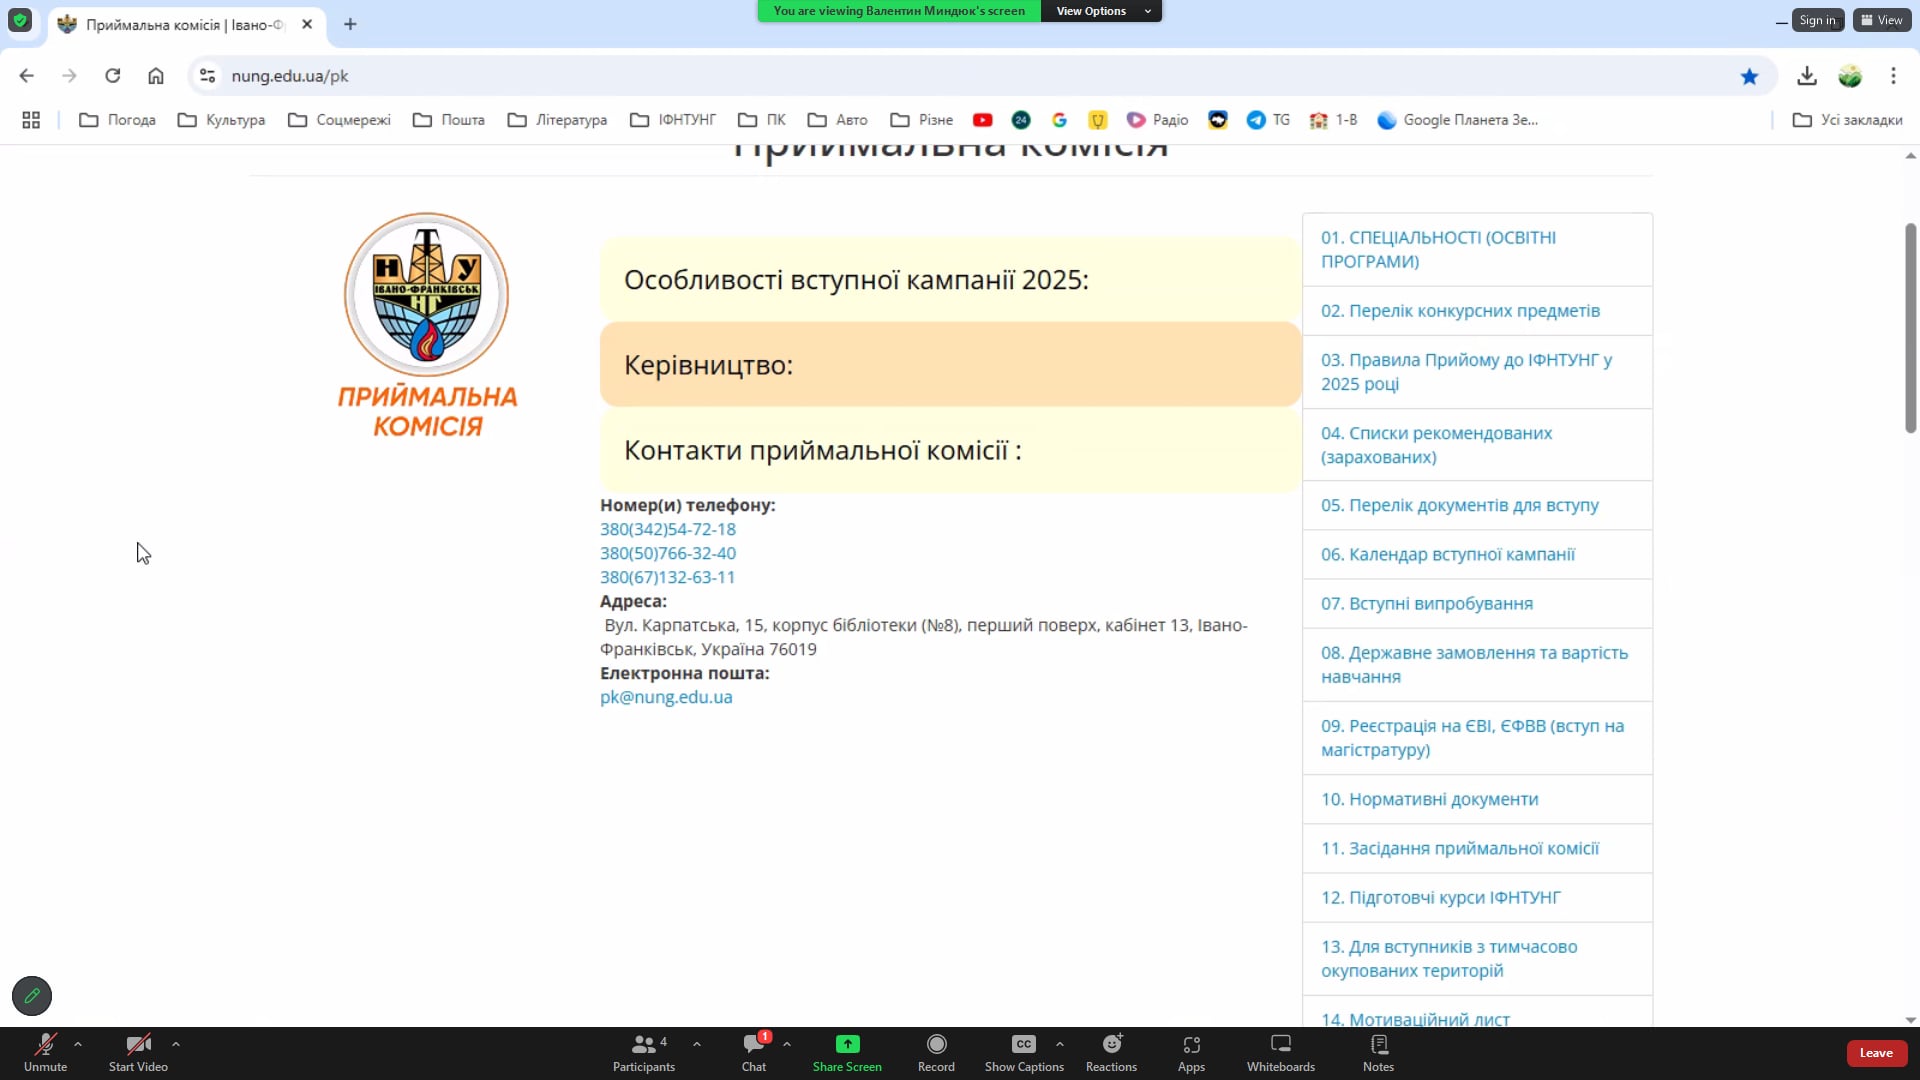Open the Chat panel
Image resolution: width=1920 pixels, height=1080 pixels.
[754, 1053]
